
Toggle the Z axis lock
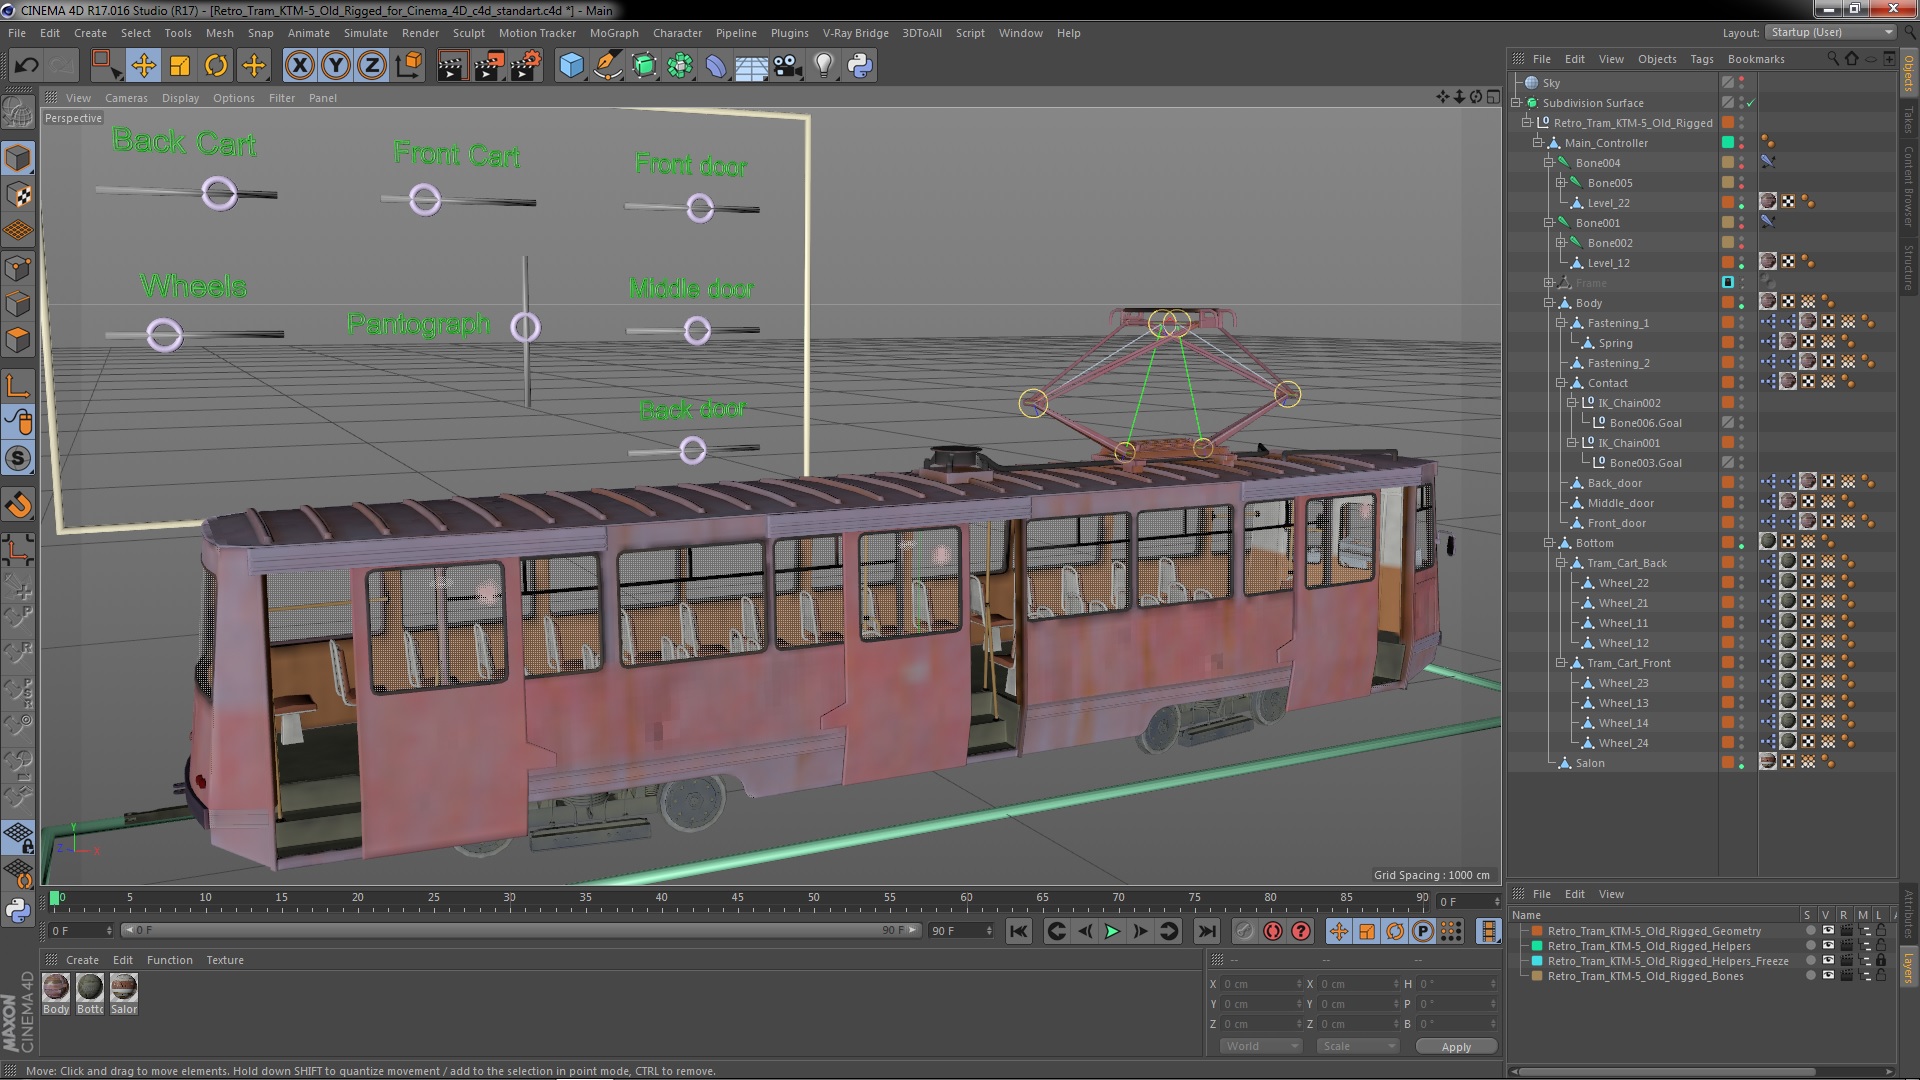[x=372, y=66]
